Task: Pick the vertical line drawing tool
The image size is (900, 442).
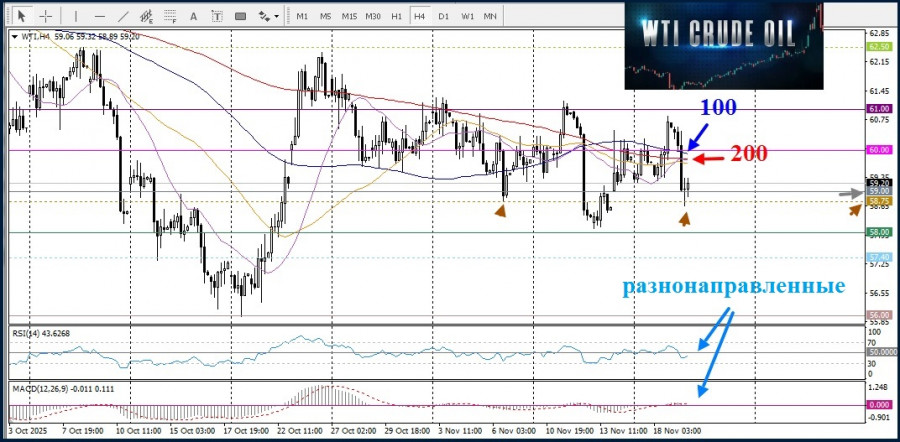Action: tap(76, 16)
